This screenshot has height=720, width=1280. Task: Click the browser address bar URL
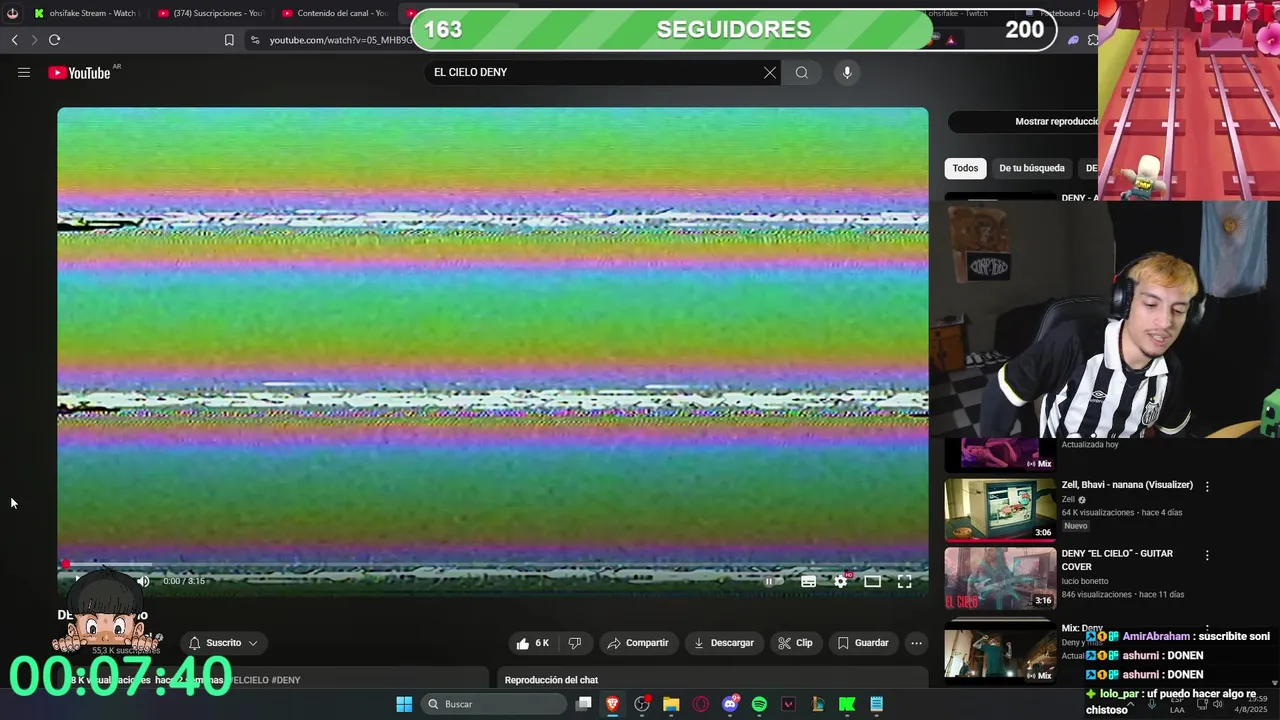(x=340, y=40)
